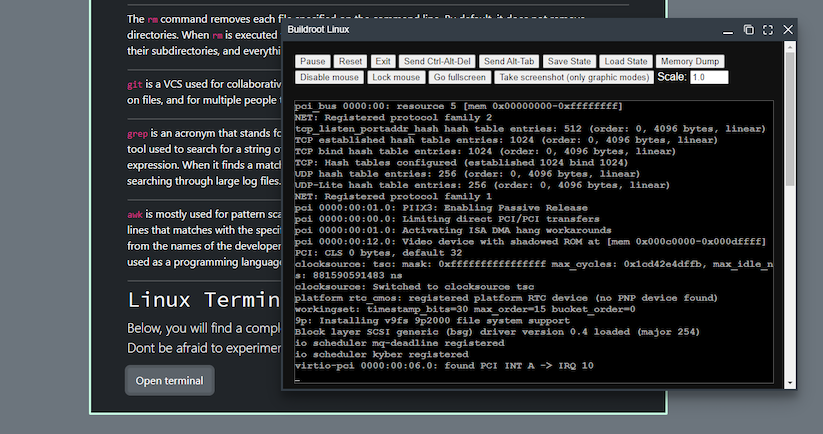
Task: Click 'platform rtc_cmos: registered' log line
Action: 506,298
